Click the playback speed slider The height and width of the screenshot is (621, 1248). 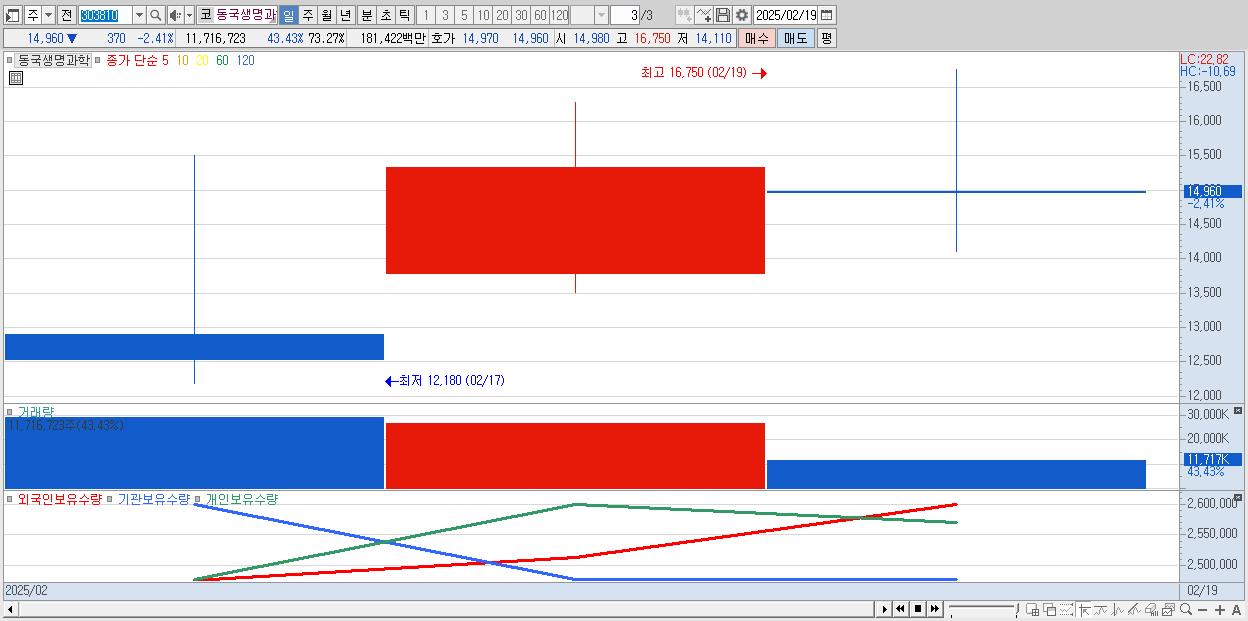[983, 609]
